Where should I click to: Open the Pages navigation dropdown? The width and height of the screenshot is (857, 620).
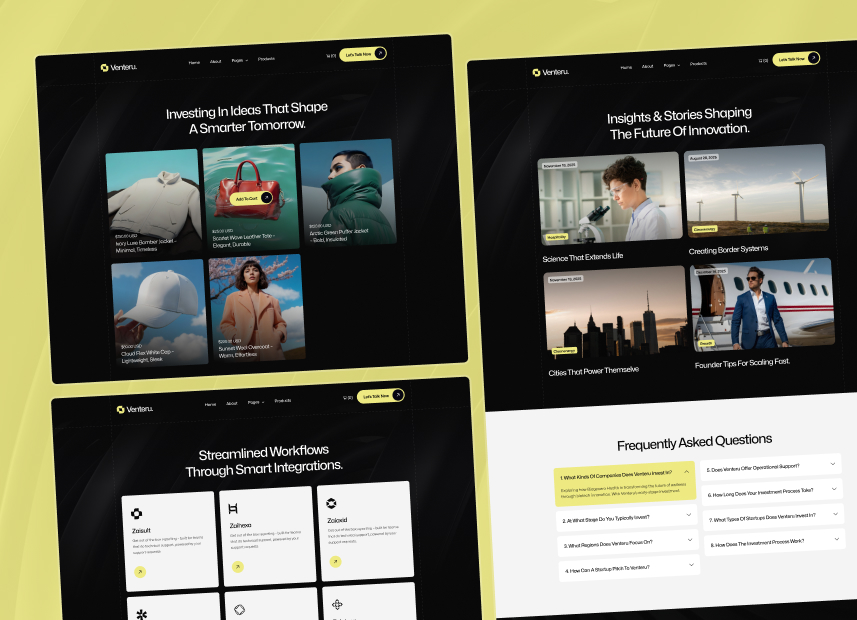pyautogui.click(x=237, y=60)
